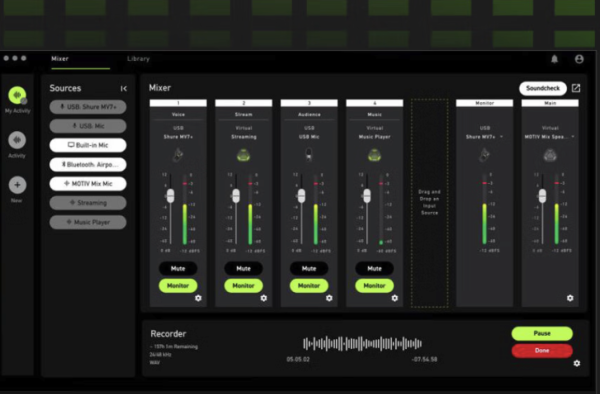
Task: Mute the Voice channel
Action: pos(178,269)
